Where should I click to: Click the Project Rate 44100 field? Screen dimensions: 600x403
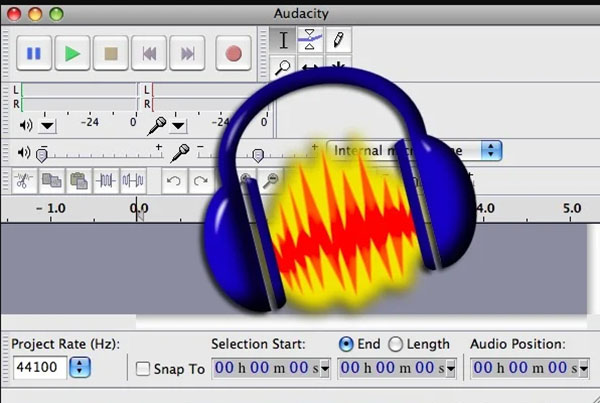pos(40,367)
